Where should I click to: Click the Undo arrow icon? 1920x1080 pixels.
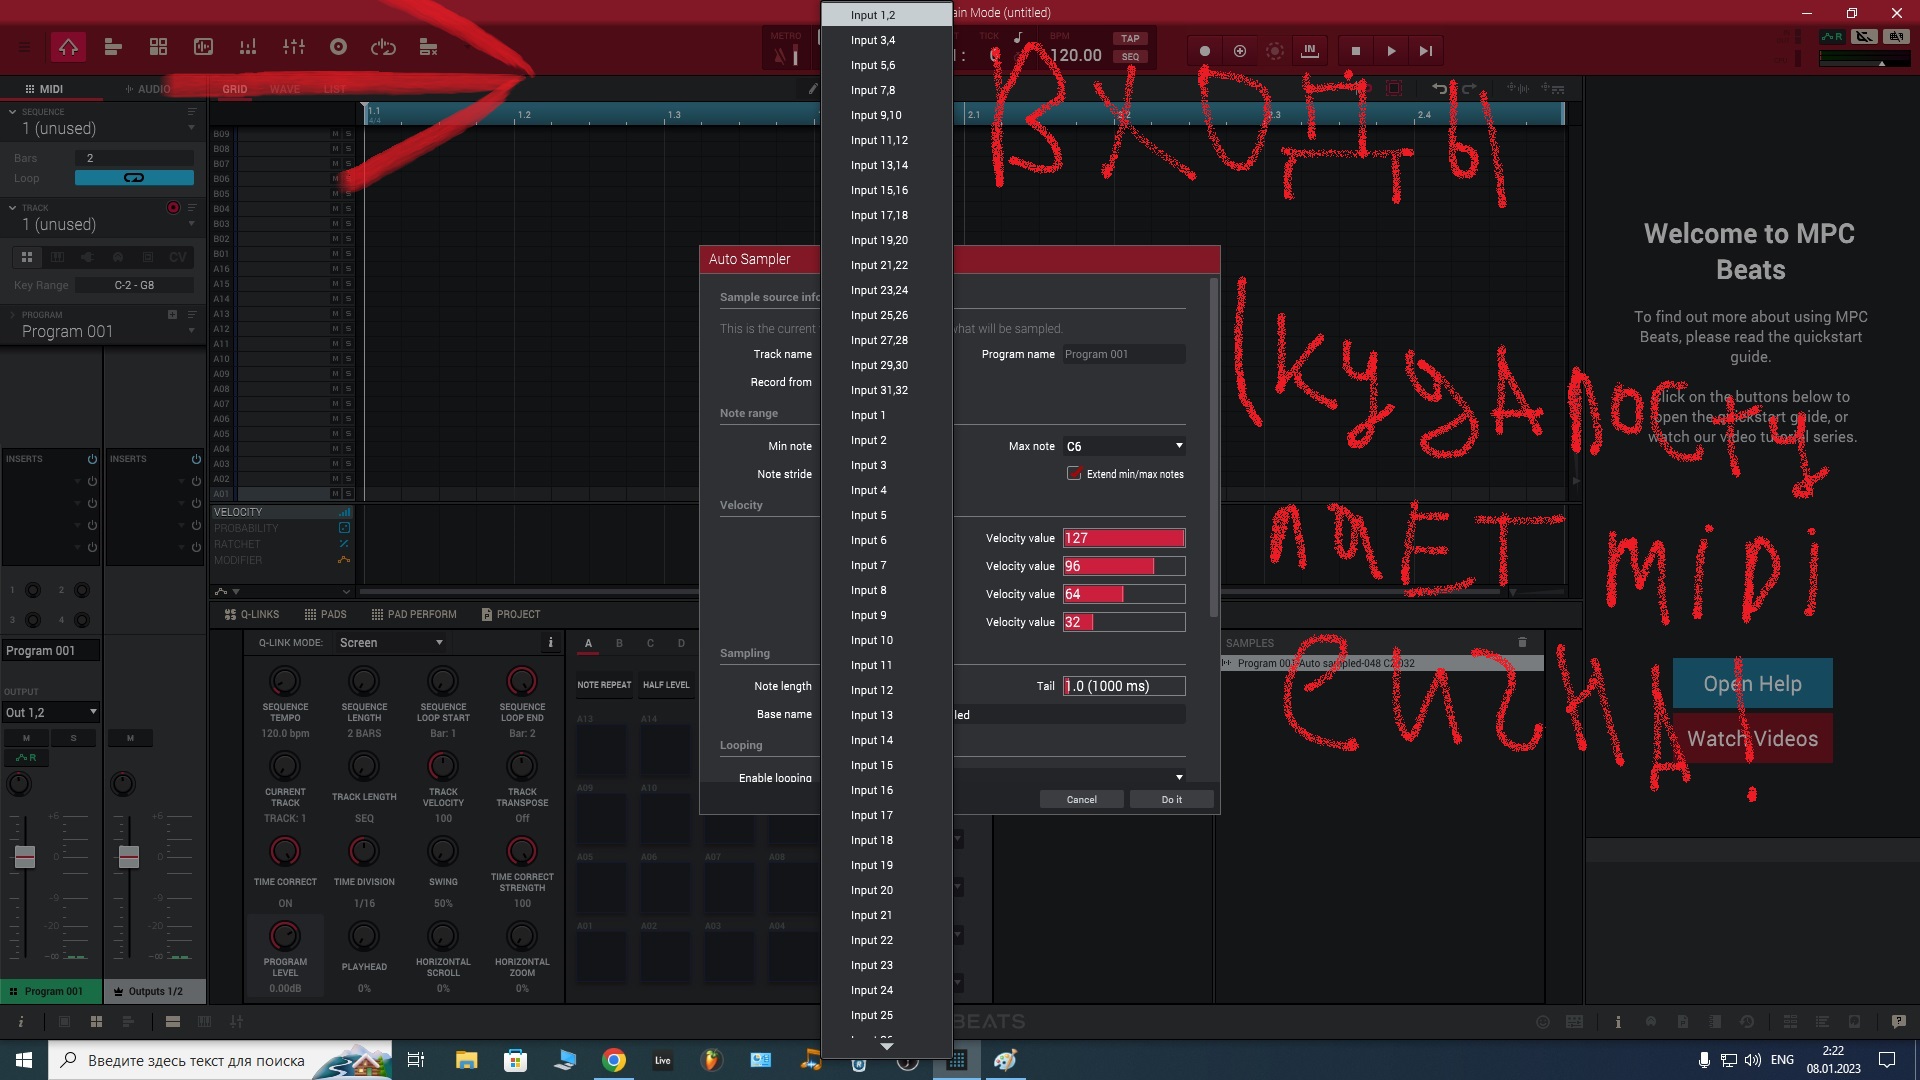pyautogui.click(x=1438, y=88)
